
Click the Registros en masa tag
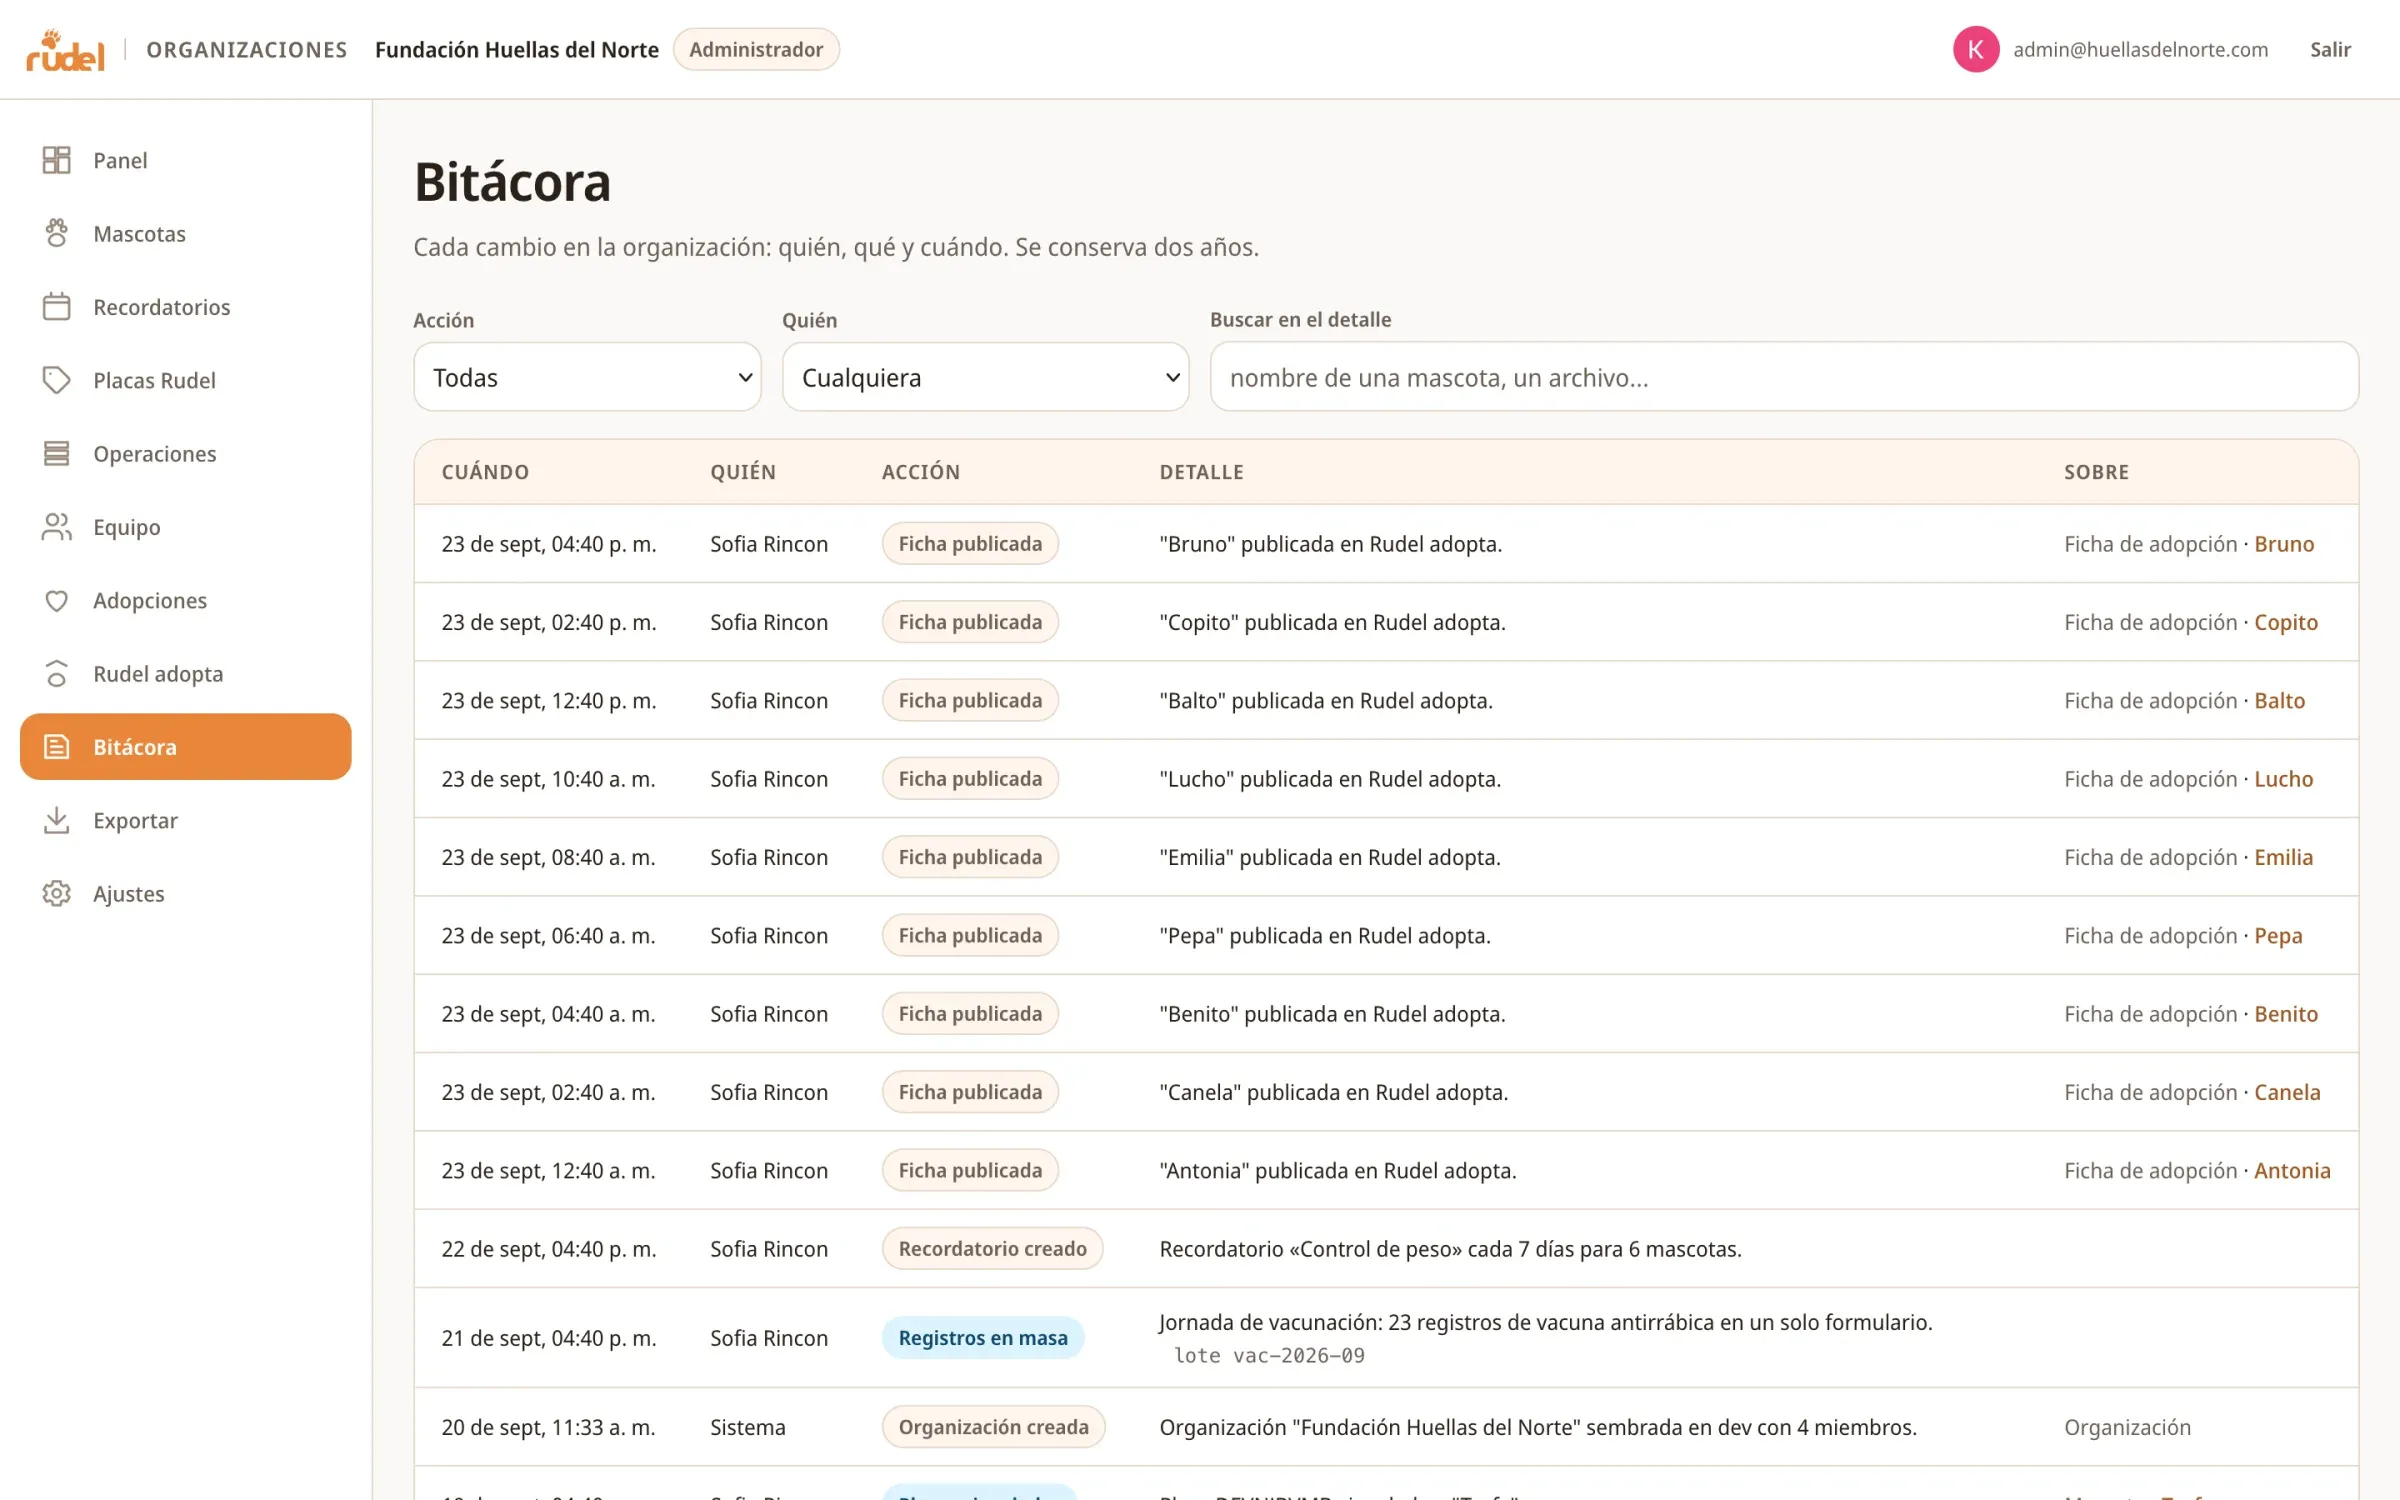tap(983, 1337)
